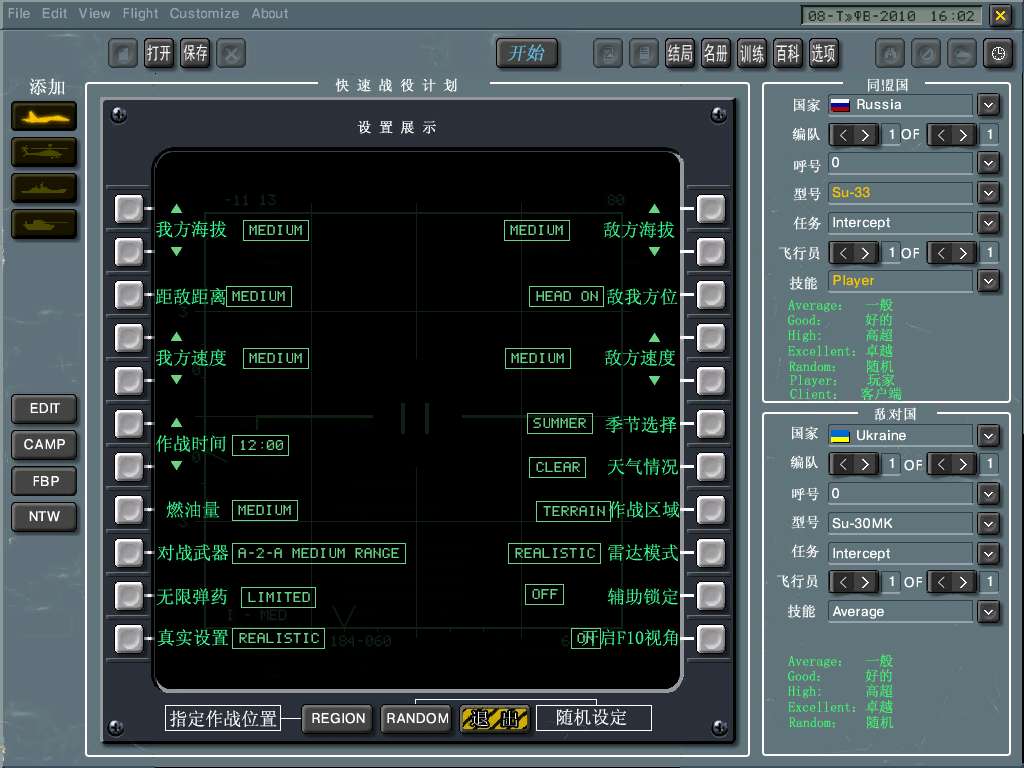1024x768 pixels.
Task: Toggle the HEAD ON aspect value
Action: (x=566, y=296)
